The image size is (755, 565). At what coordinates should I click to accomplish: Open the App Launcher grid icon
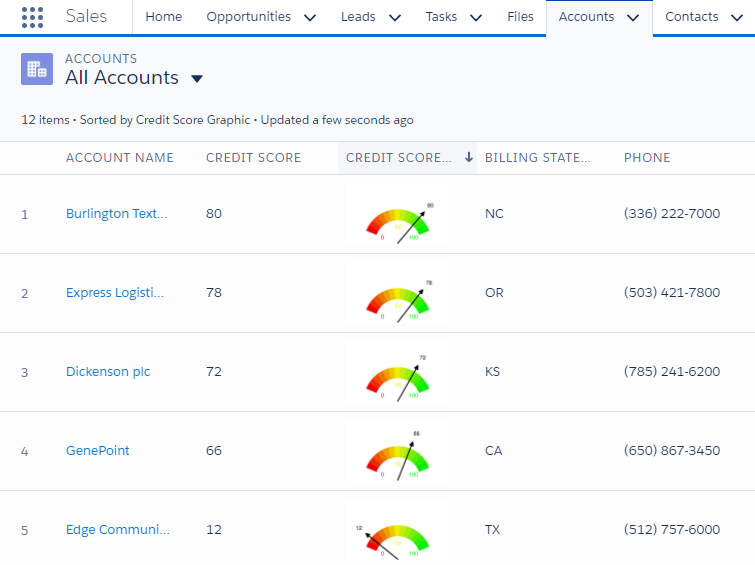pyautogui.click(x=32, y=17)
